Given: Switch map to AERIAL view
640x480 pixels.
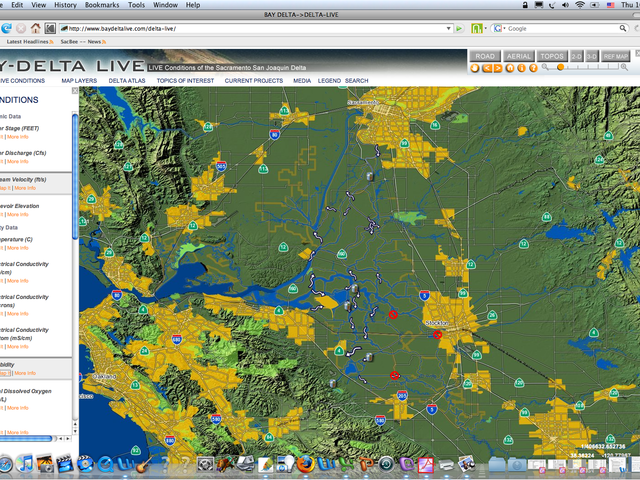Looking at the screenshot, I should [518, 56].
